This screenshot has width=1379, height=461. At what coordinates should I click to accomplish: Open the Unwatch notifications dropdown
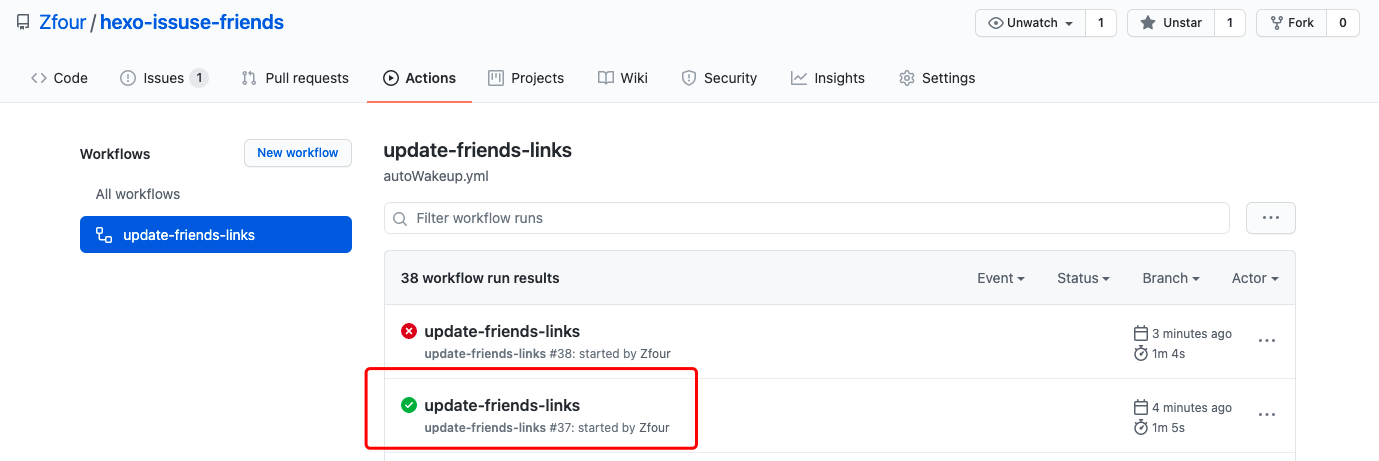point(1030,23)
